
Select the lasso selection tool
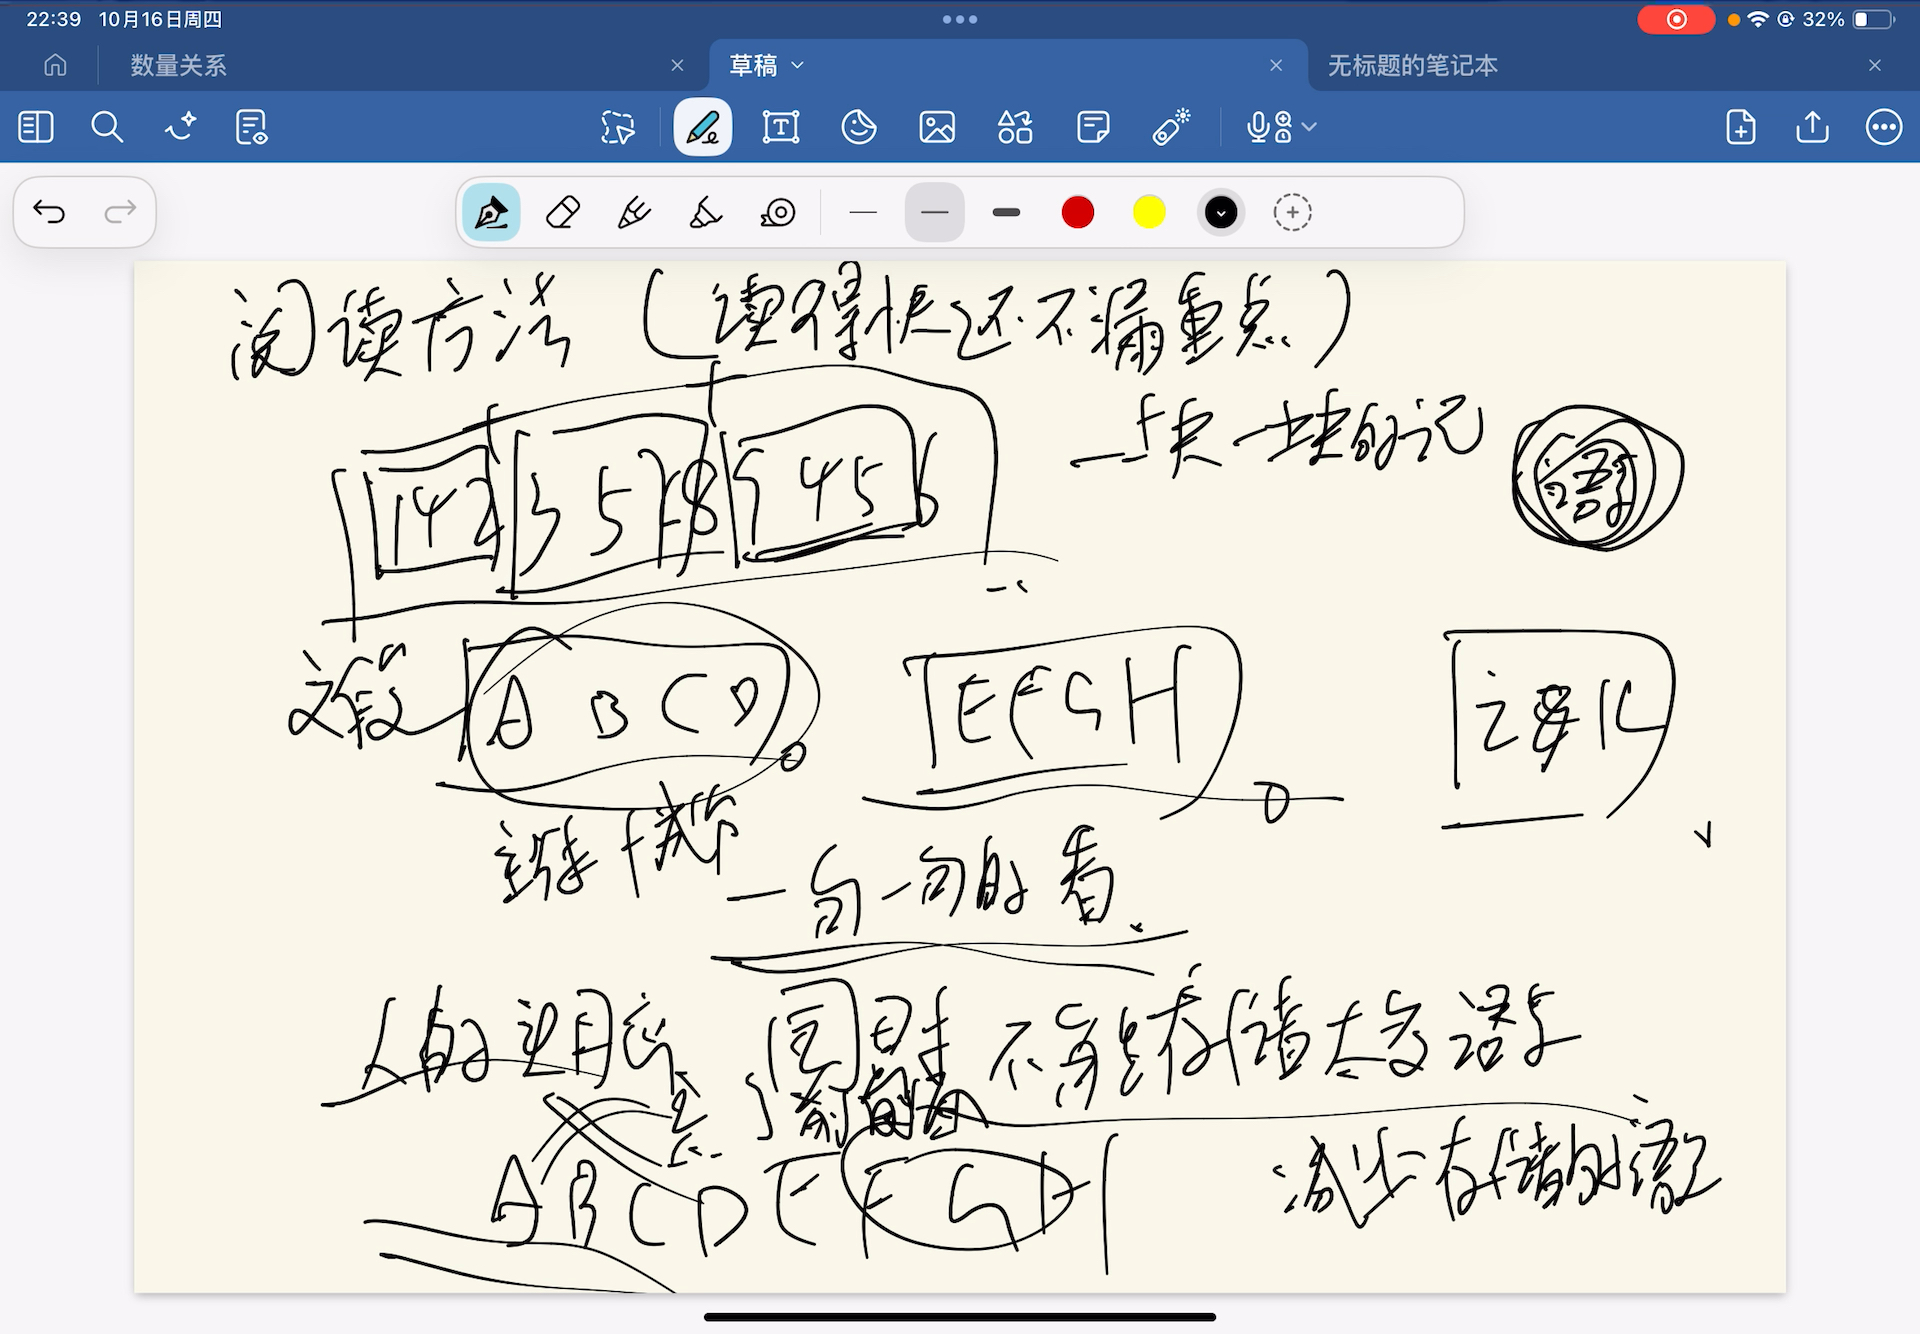(617, 128)
